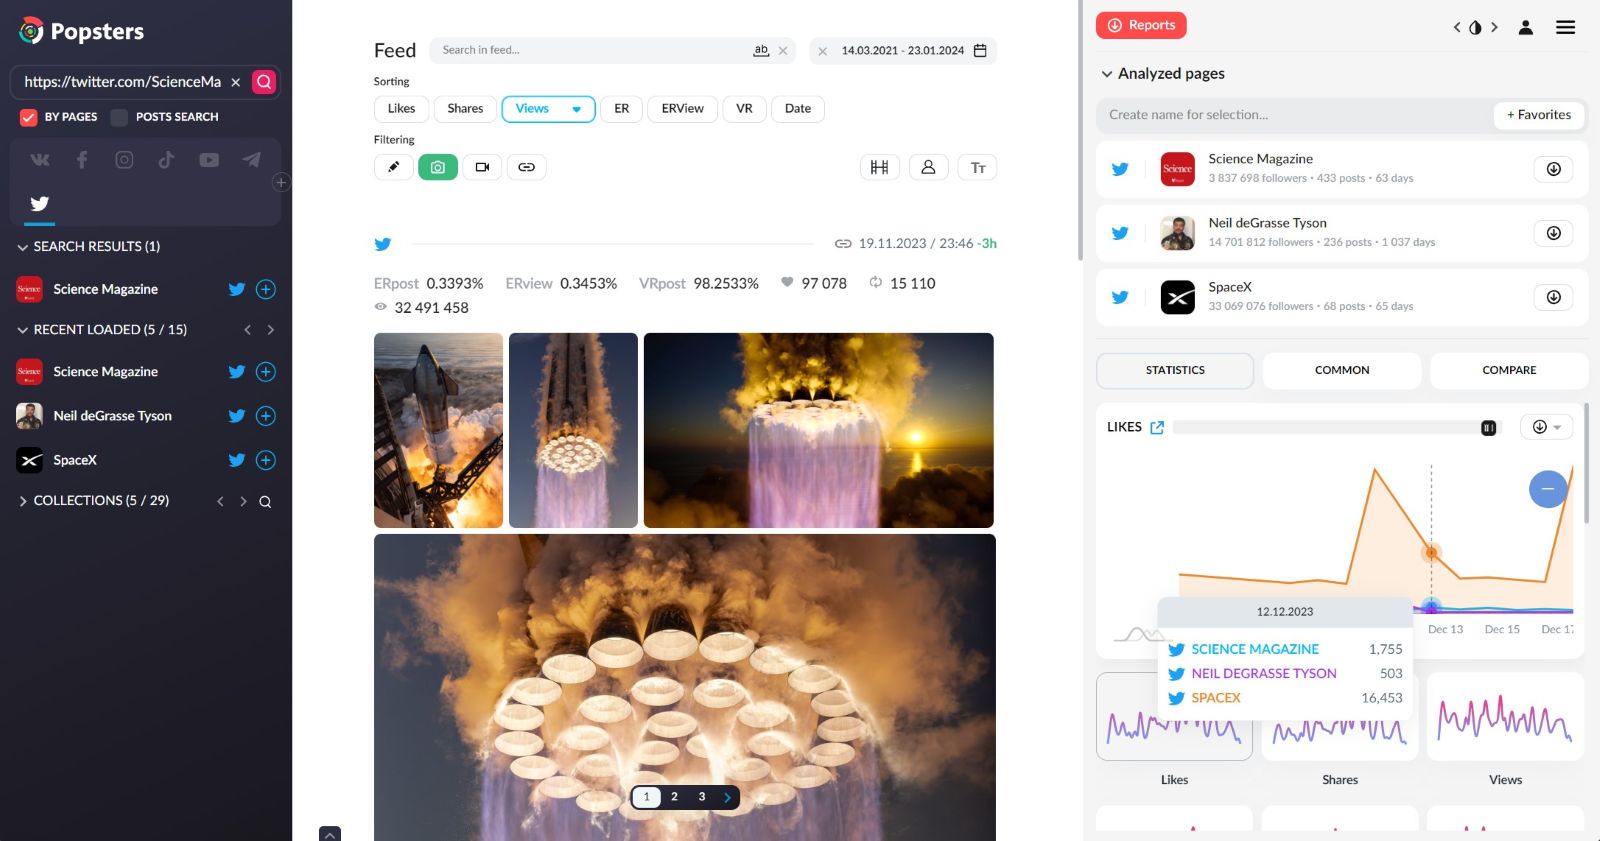The image size is (1600, 841).
Task: Select the TikTok network icon
Action: (166, 160)
